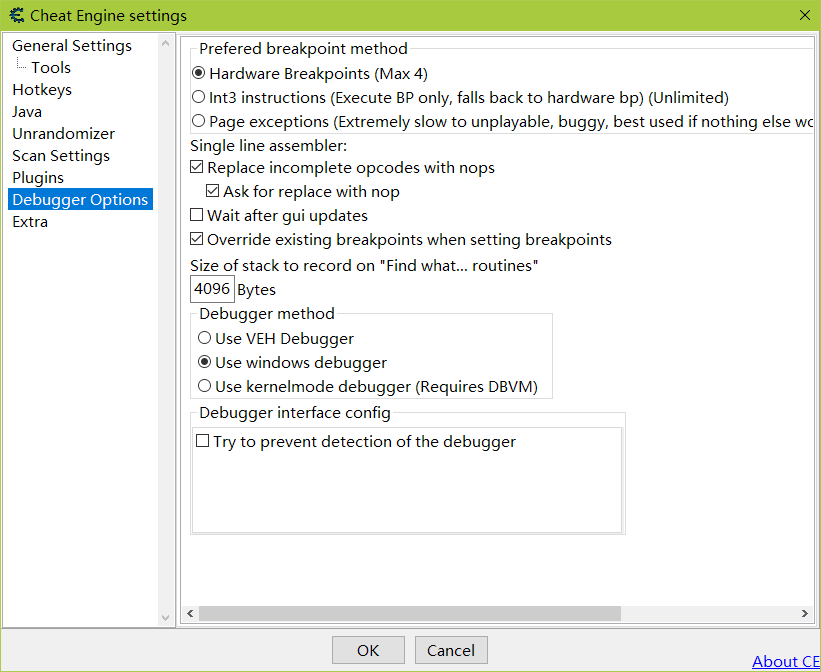
Task: Click the horizontal scrollbar right arrow
Action: point(805,613)
